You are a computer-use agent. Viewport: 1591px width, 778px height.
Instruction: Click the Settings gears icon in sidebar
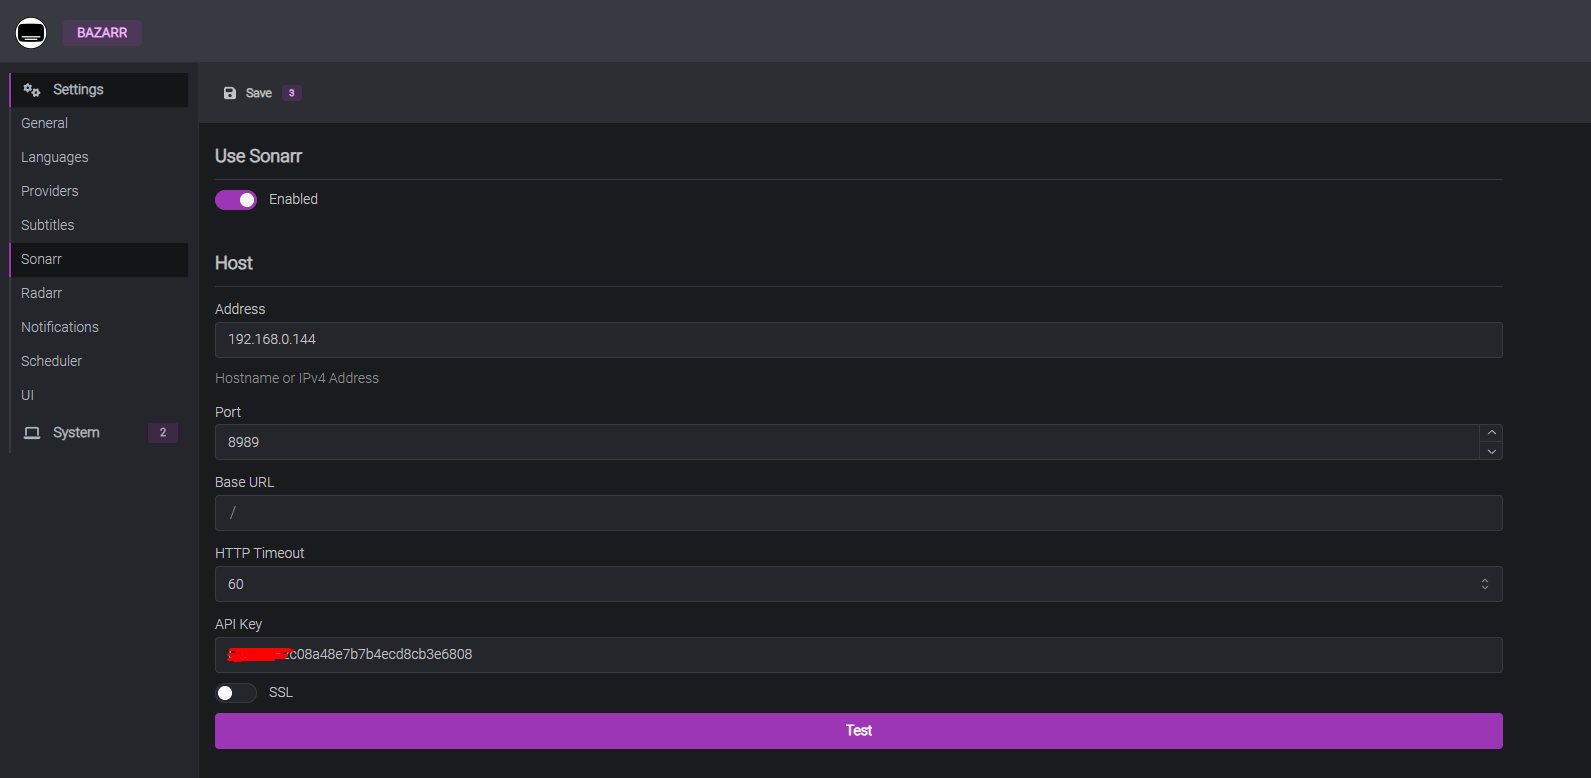[x=32, y=90]
